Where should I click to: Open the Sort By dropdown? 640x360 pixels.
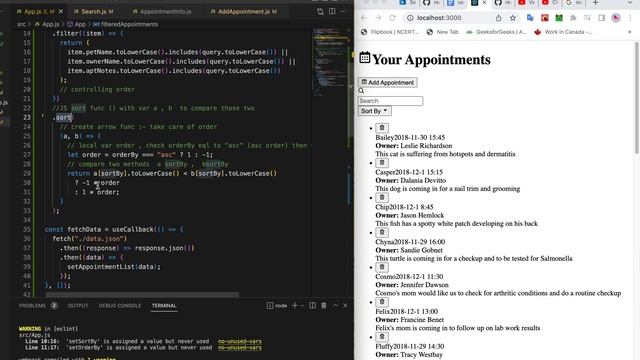(374, 111)
